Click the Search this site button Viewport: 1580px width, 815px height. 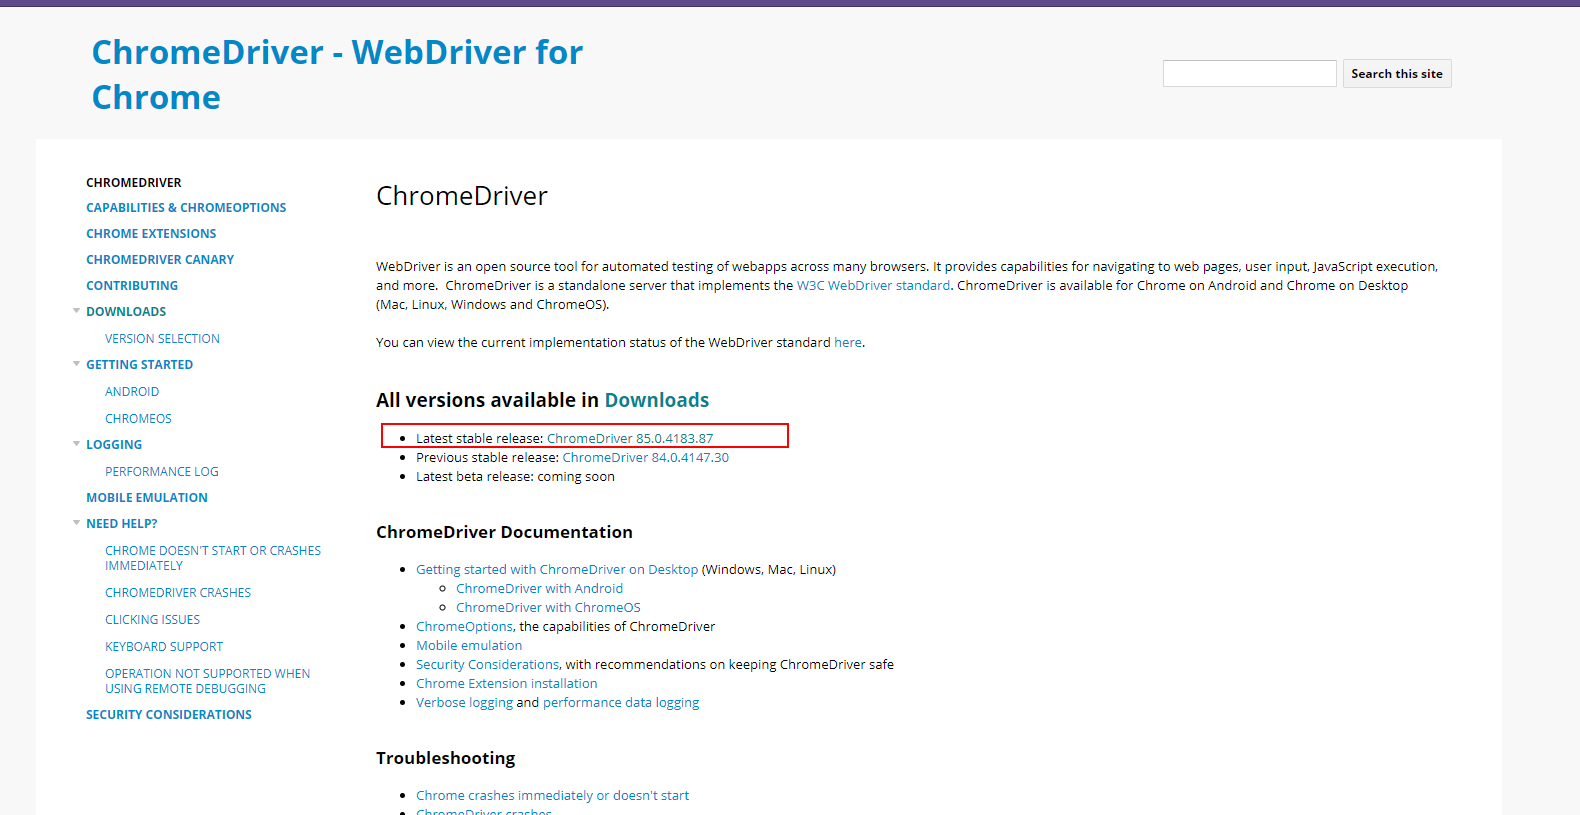1396,74
